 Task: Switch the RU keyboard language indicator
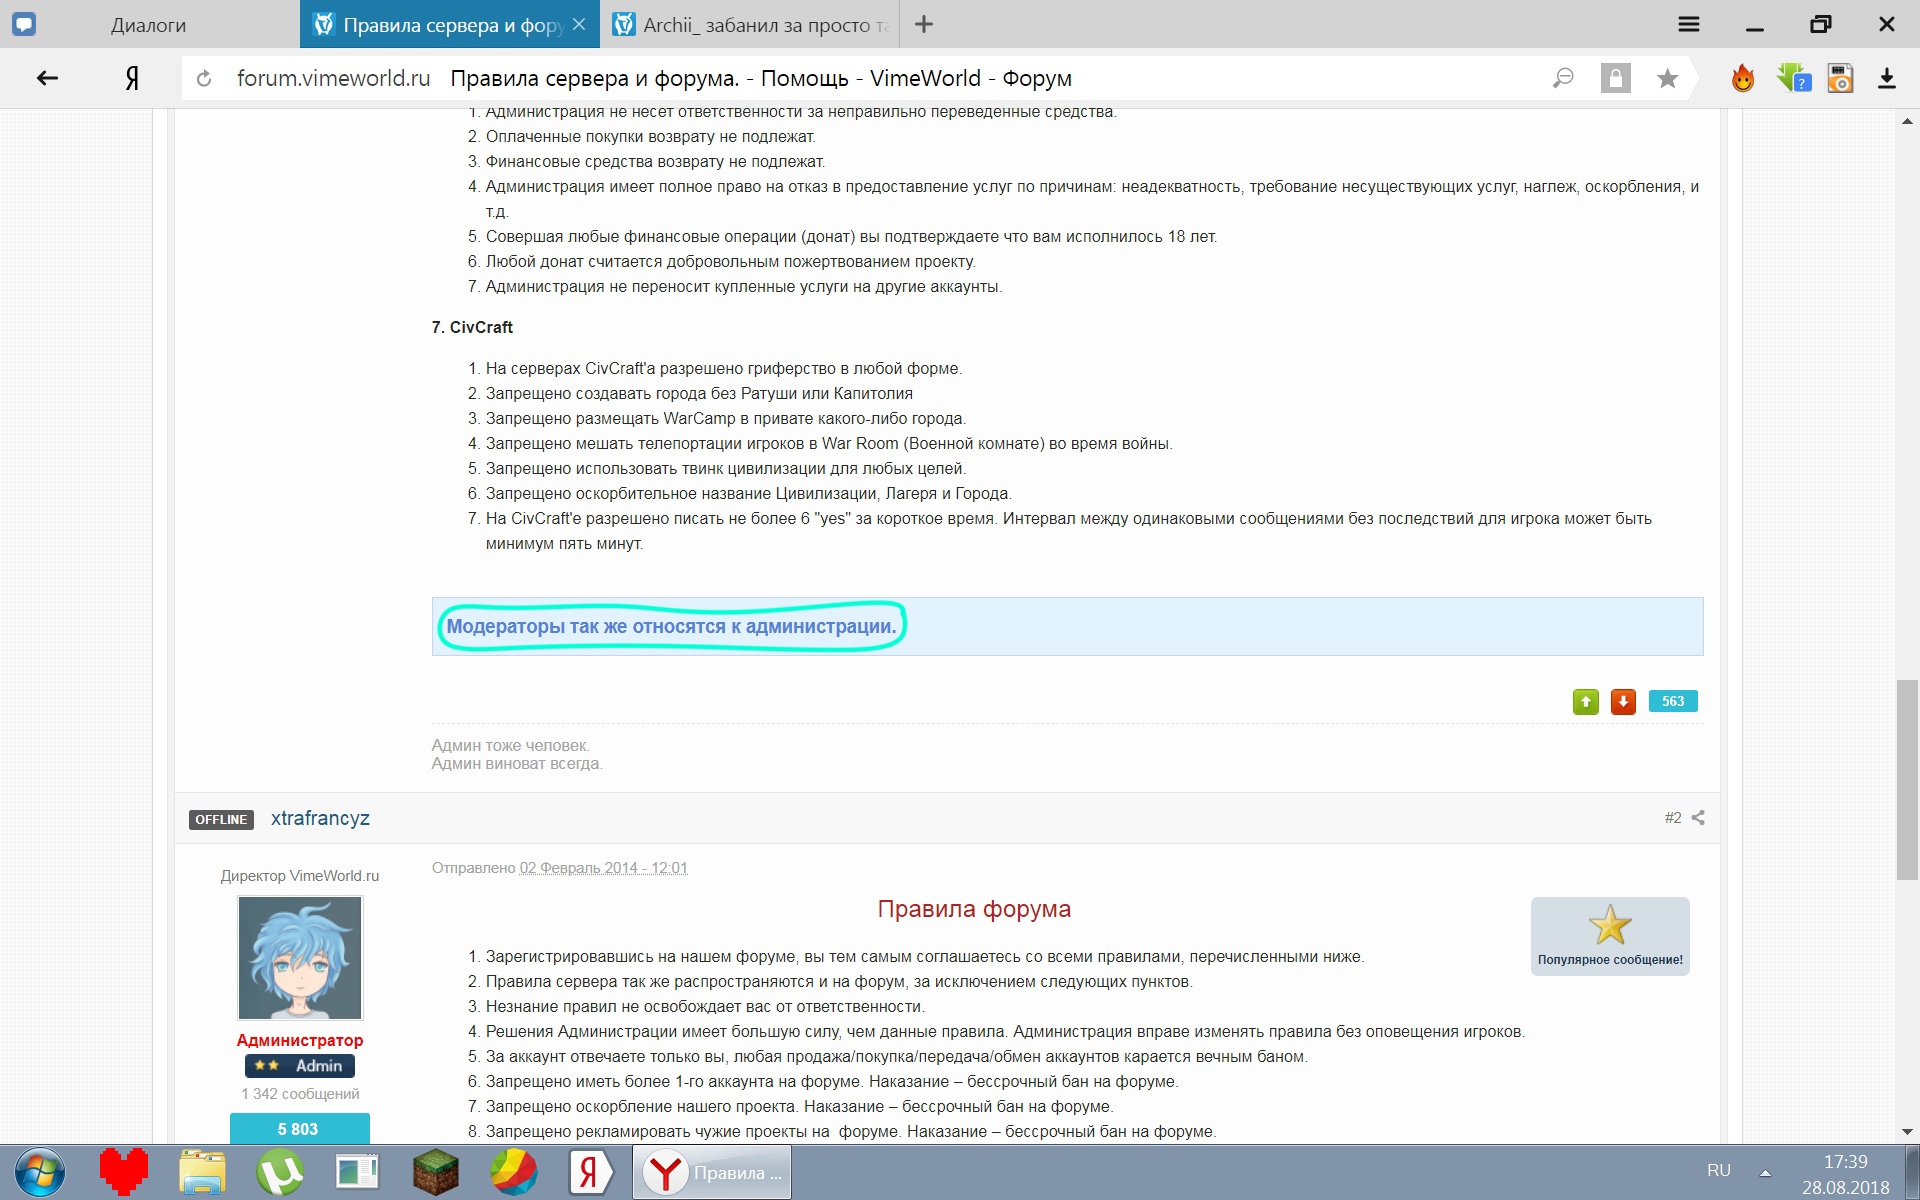point(1719,1170)
